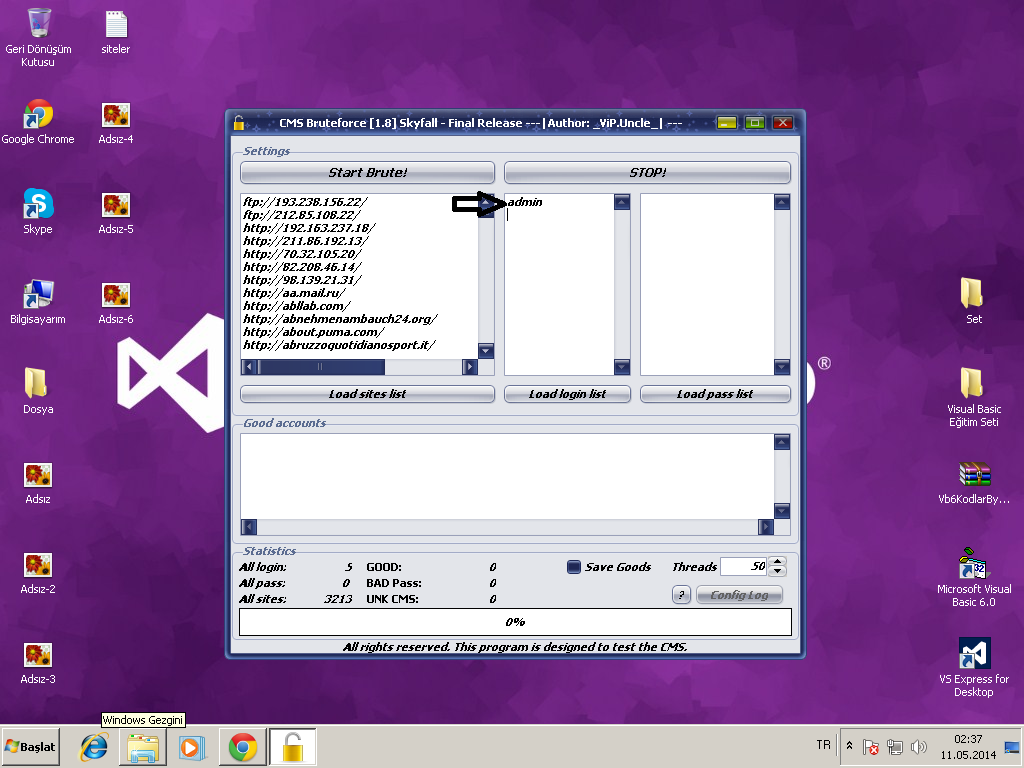Image resolution: width=1024 pixels, height=768 pixels.
Task: Click the Threads value field
Action: coord(744,566)
